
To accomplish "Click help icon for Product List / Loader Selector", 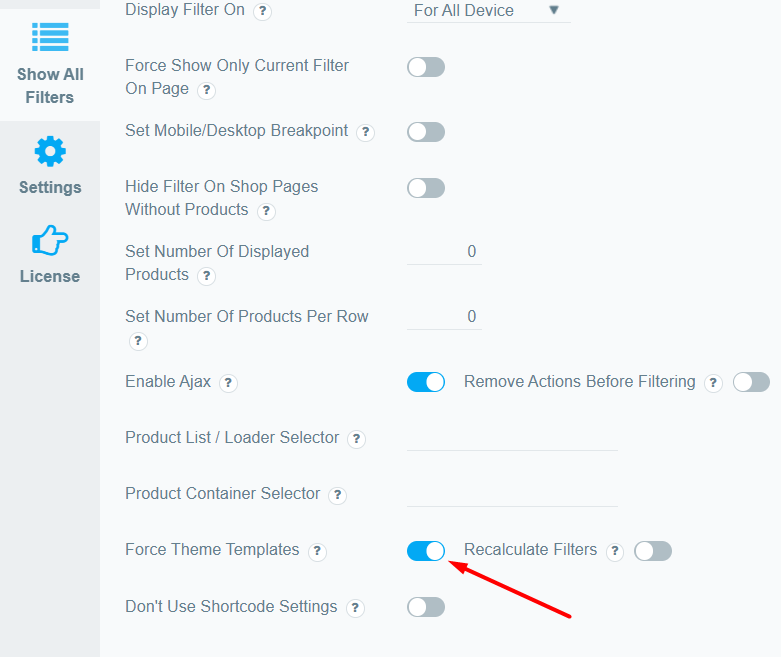I will tap(356, 439).
